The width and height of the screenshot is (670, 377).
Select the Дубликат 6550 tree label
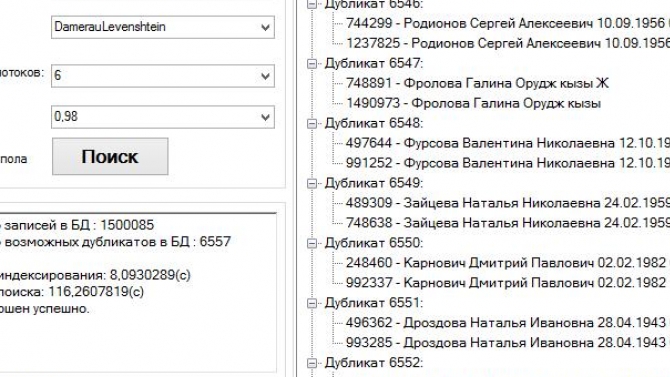[374, 243]
